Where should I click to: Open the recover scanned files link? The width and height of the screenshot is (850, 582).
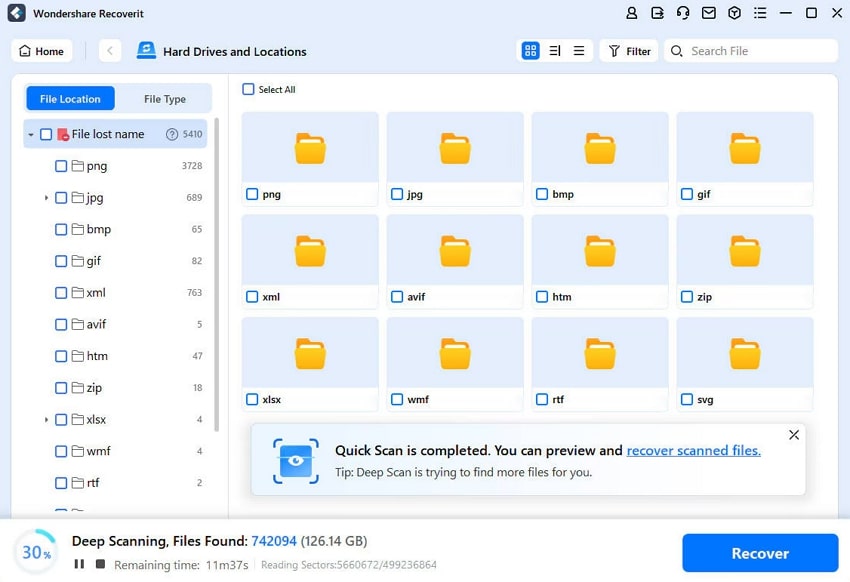click(694, 450)
